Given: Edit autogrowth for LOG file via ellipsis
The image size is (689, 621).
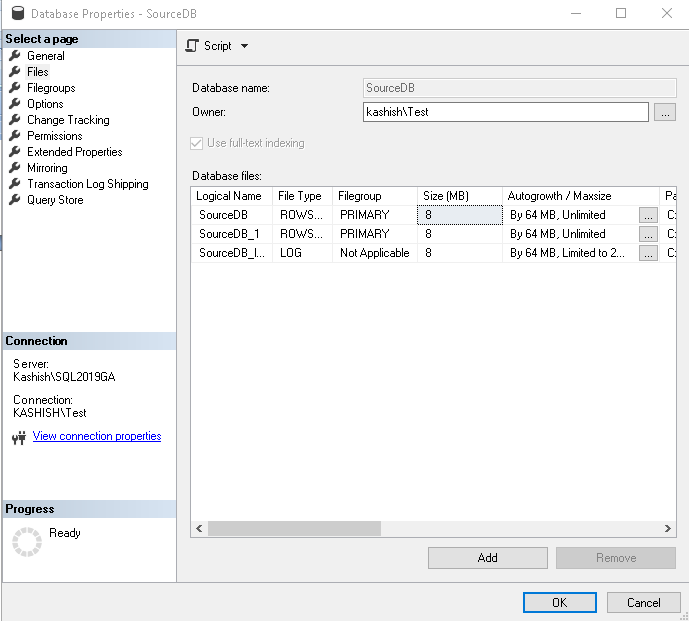Looking at the screenshot, I should 648,253.
